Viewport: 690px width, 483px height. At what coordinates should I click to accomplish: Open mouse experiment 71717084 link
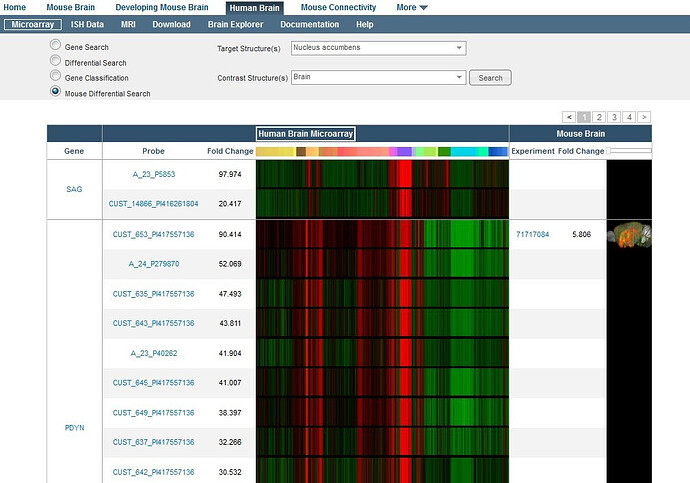pyautogui.click(x=532, y=234)
